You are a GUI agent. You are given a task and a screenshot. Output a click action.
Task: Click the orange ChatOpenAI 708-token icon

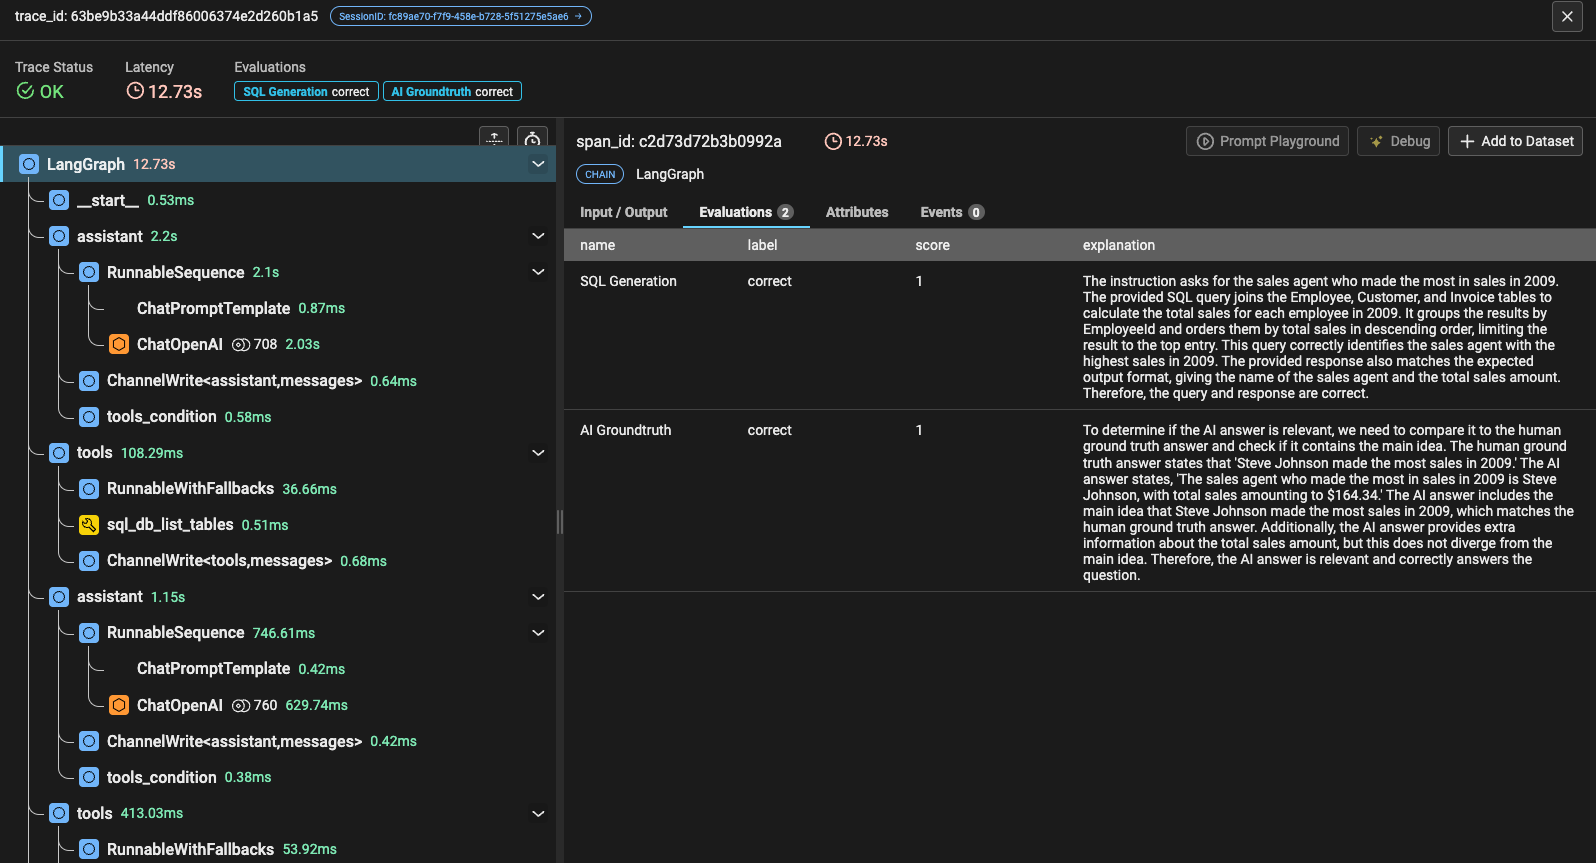(119, 344)
